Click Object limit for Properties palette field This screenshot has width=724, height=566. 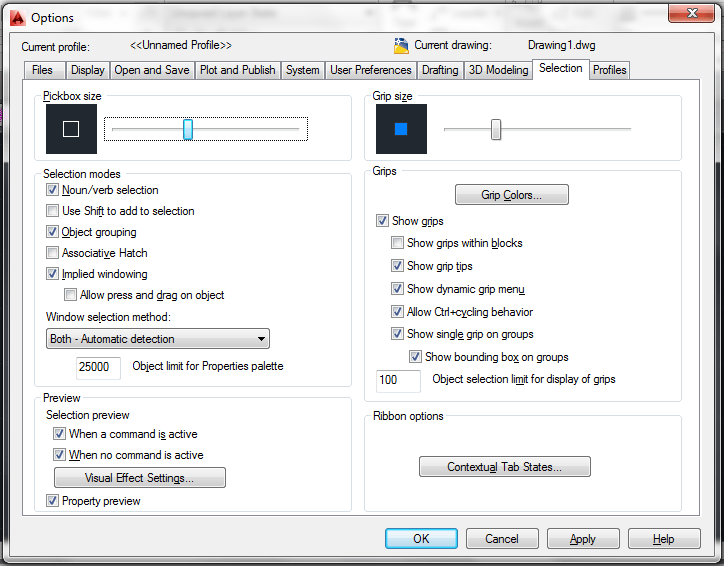[x=98, y=367]
